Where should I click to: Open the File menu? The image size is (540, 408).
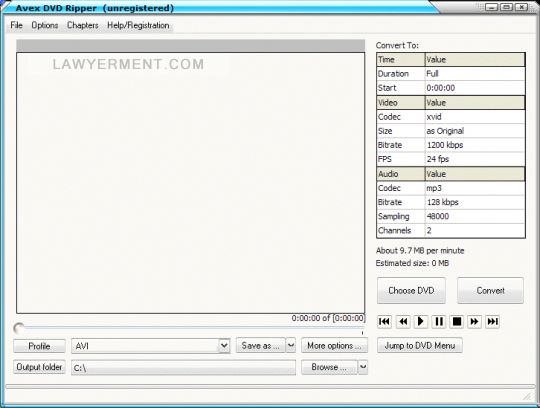coord(16,25)
